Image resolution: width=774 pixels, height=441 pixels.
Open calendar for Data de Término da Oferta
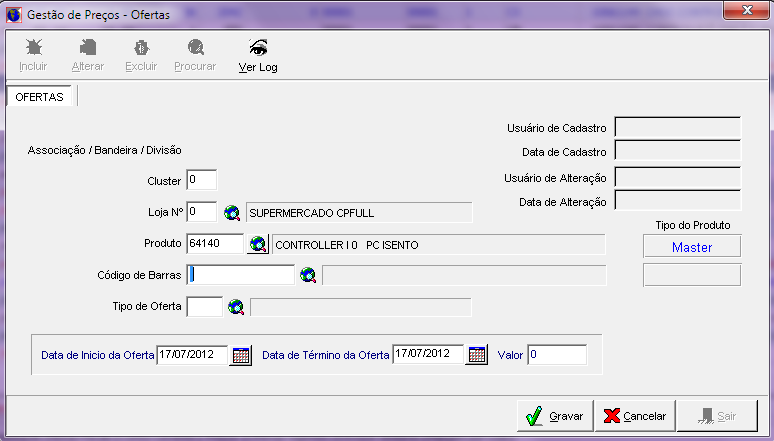(x=476, y=355)
